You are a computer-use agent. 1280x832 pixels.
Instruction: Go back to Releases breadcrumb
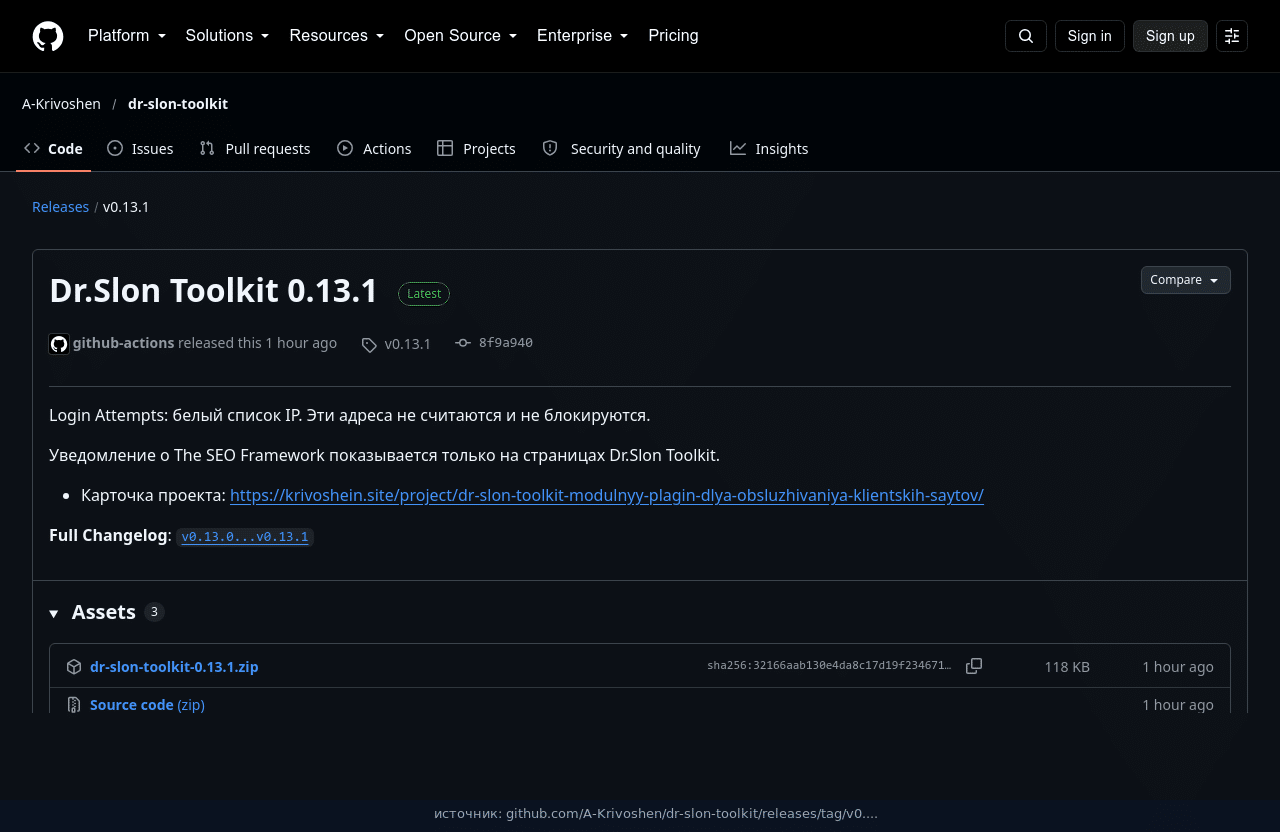coord(60,207)
